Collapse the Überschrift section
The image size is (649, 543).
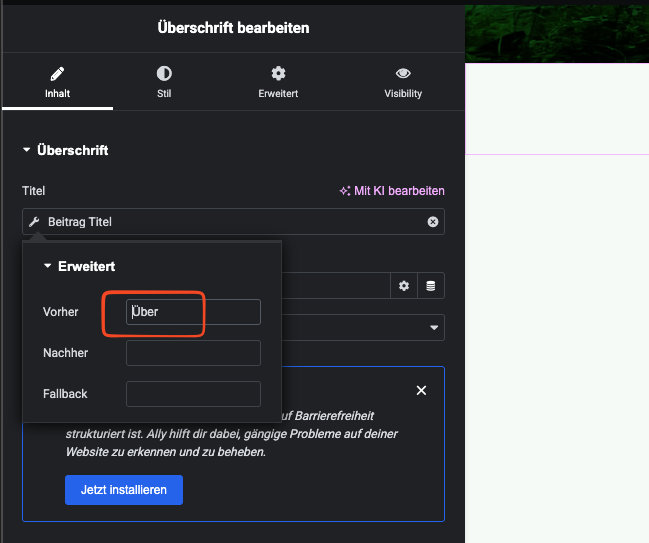click(x=27, y=151)
